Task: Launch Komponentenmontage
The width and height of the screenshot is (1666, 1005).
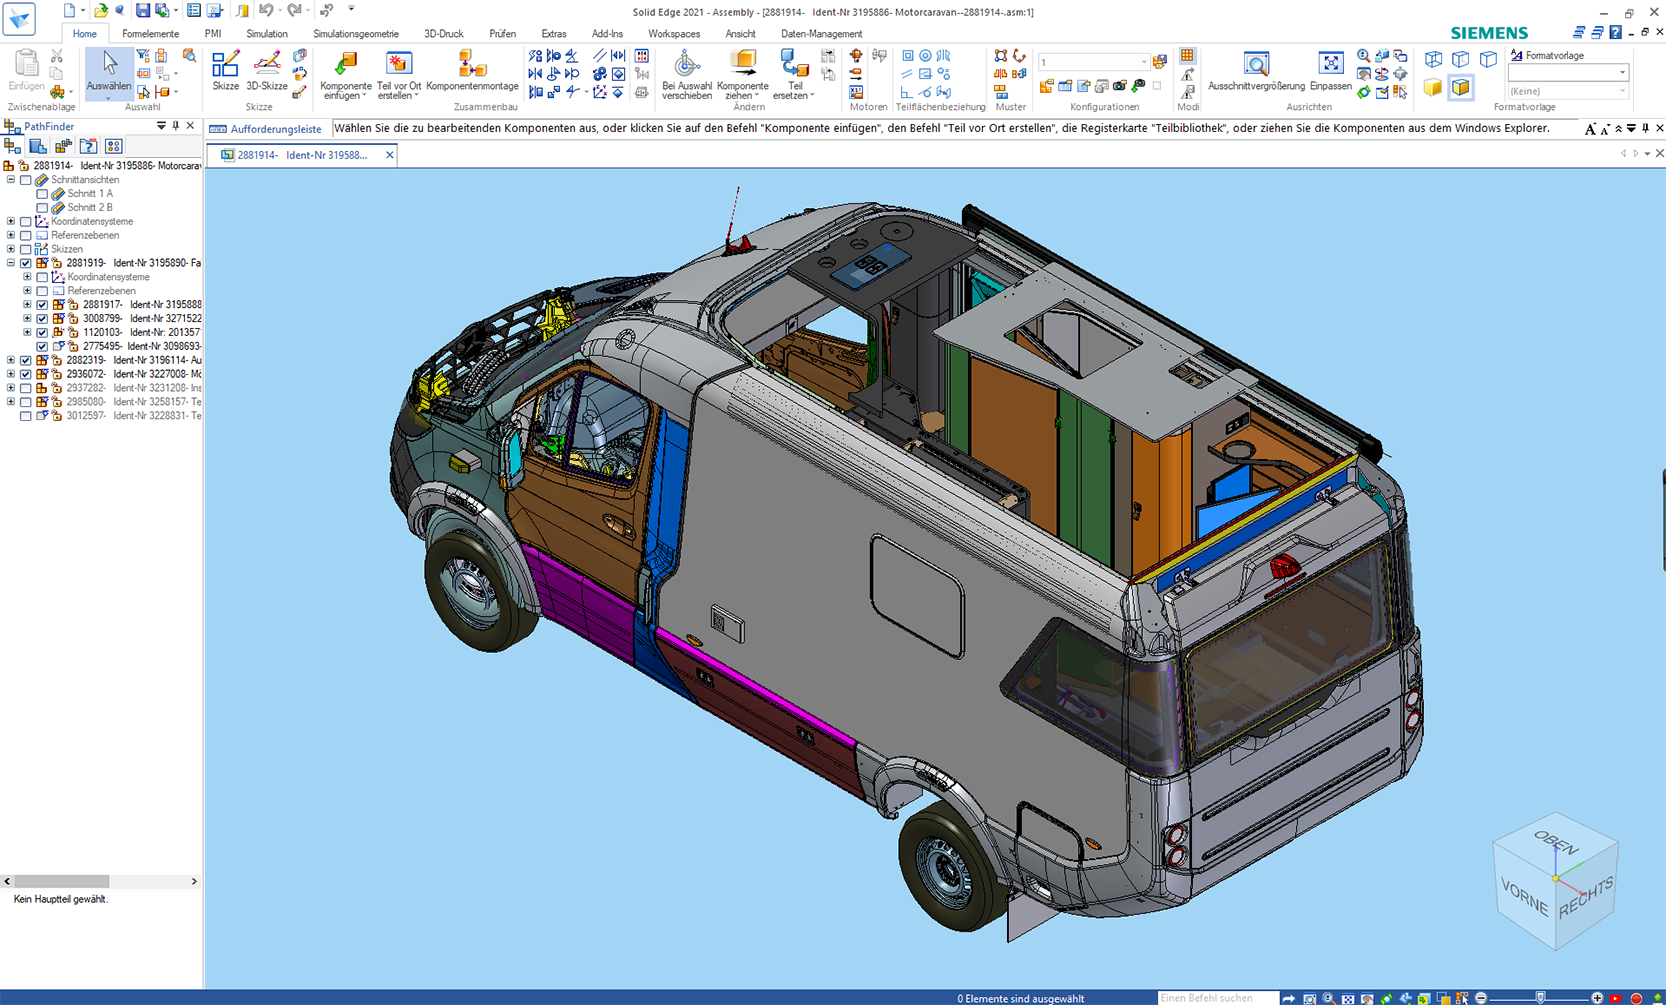Action: pyautogui.click(x=472, y=71)
